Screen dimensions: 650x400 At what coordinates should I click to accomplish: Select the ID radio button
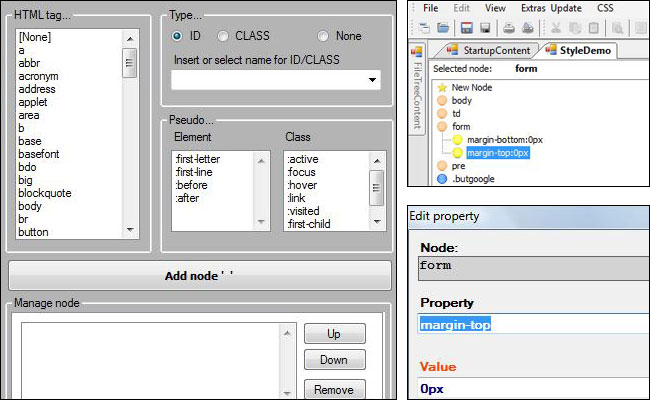(177, 36)
